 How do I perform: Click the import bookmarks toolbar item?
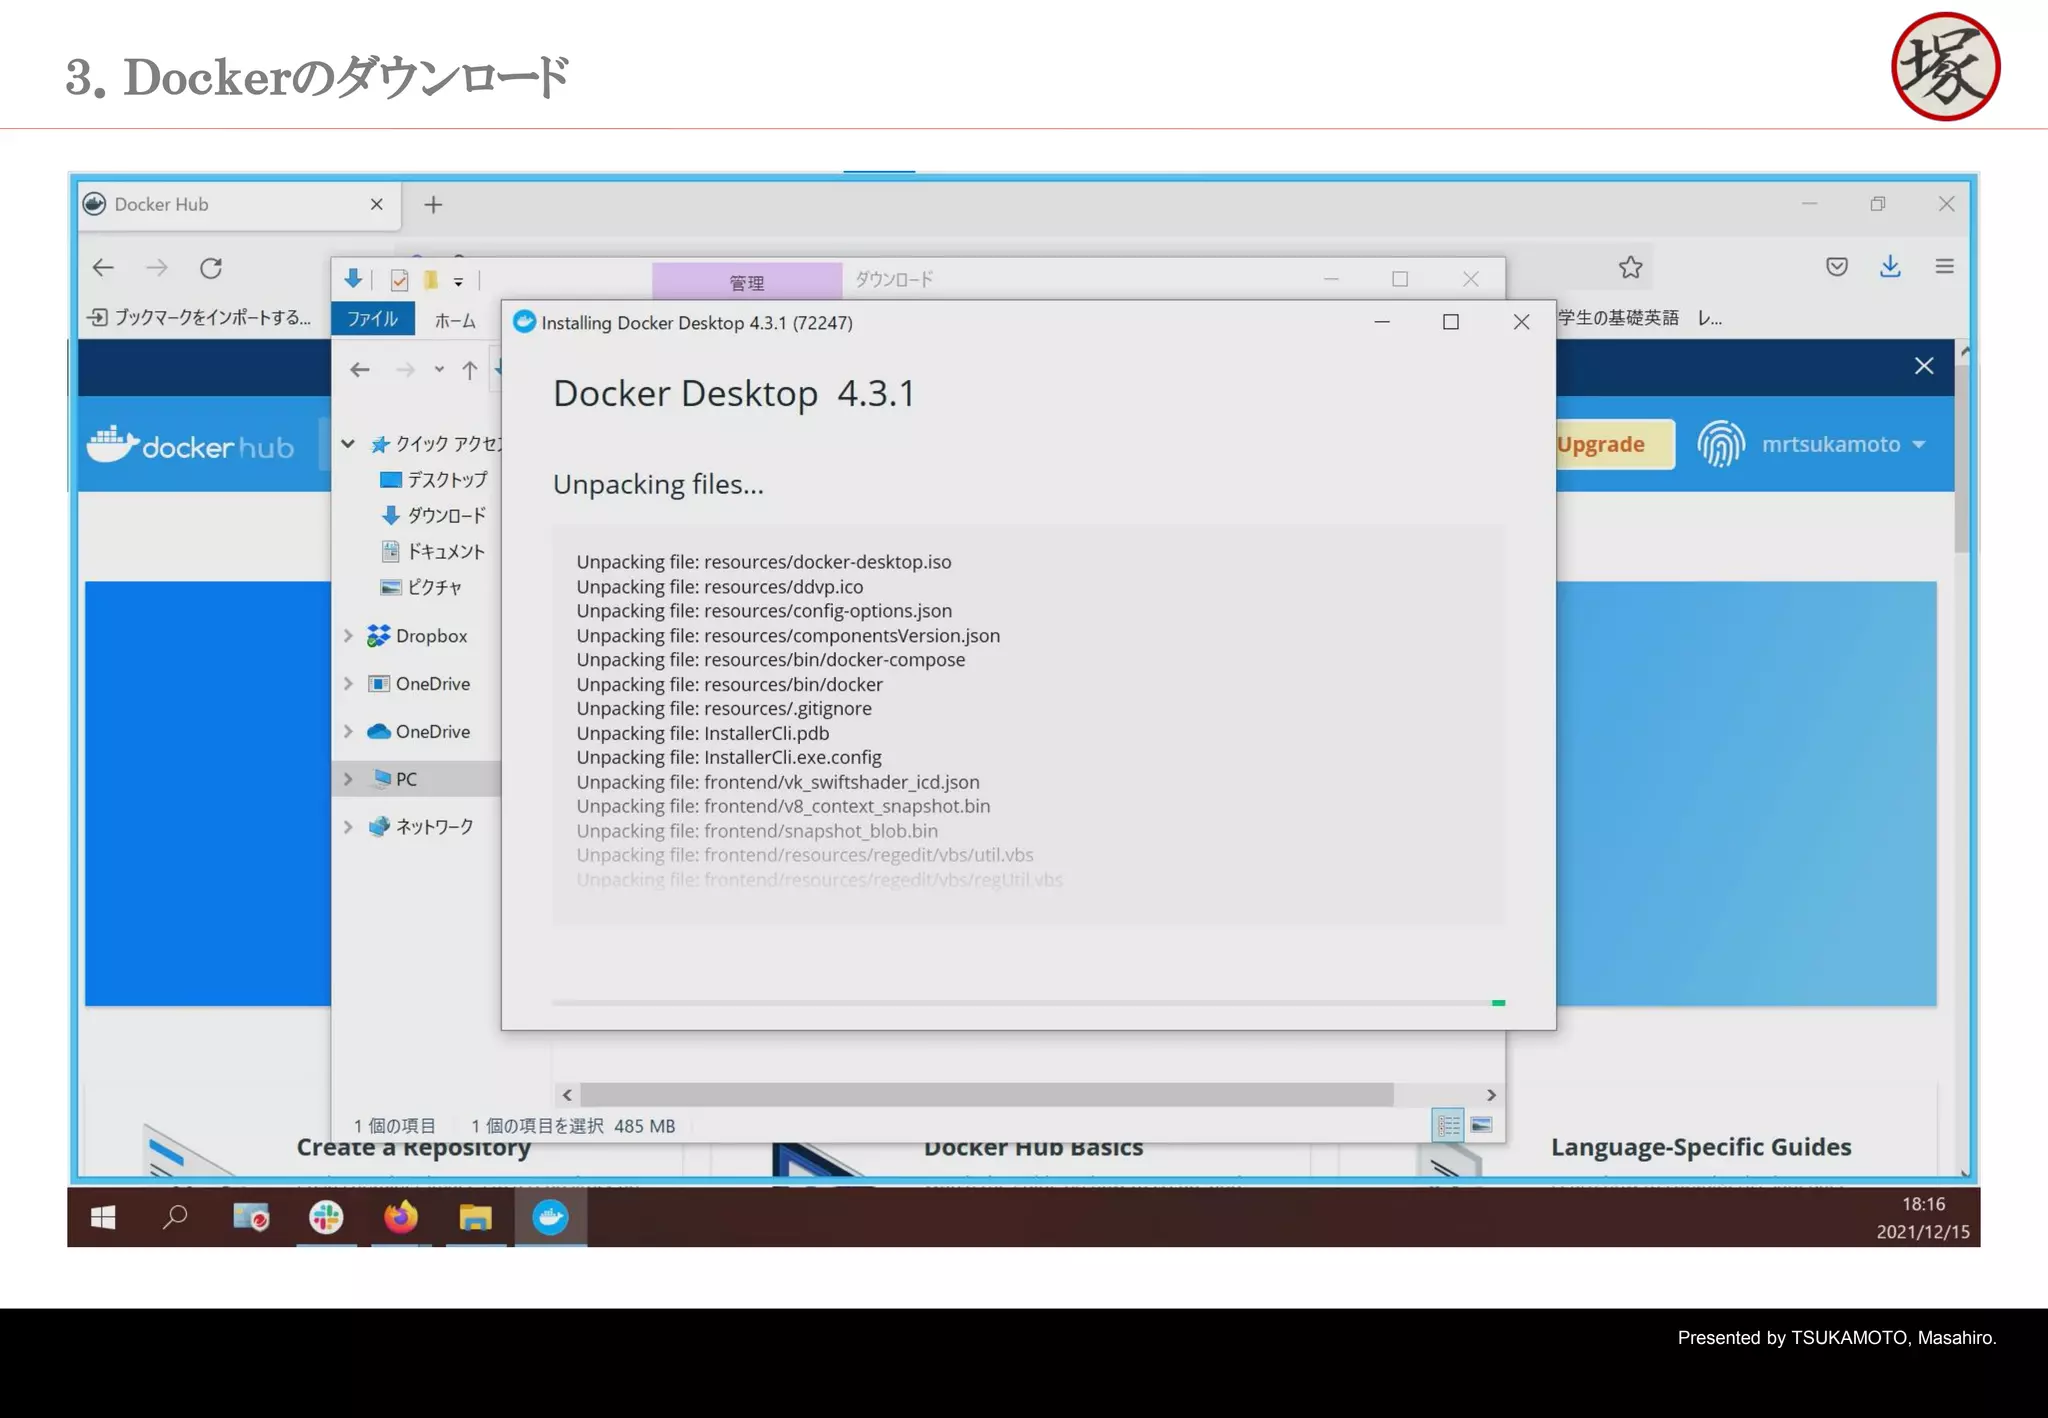[x=199, y=318]
